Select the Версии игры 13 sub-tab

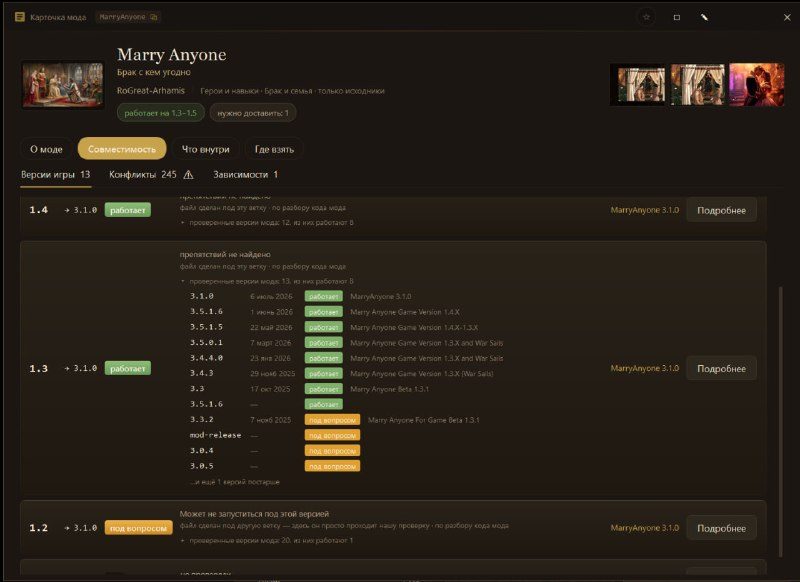click(56, 175)
